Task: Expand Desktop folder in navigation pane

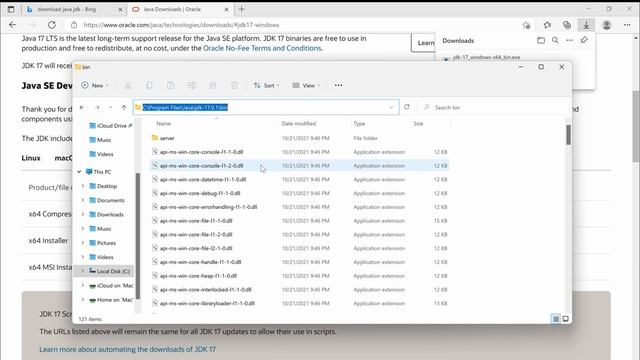Action: coord(83,186)
